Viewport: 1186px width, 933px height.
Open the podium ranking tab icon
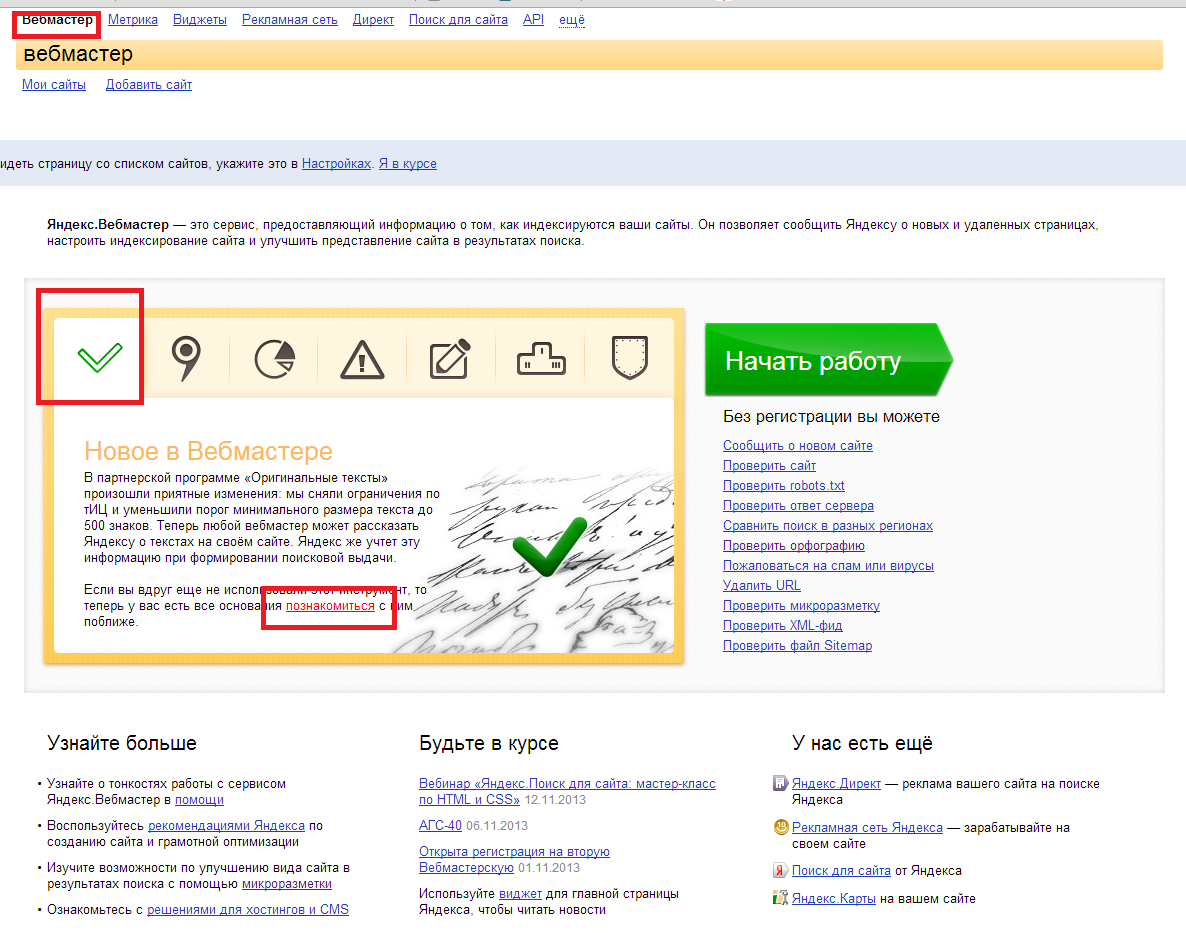541,358
